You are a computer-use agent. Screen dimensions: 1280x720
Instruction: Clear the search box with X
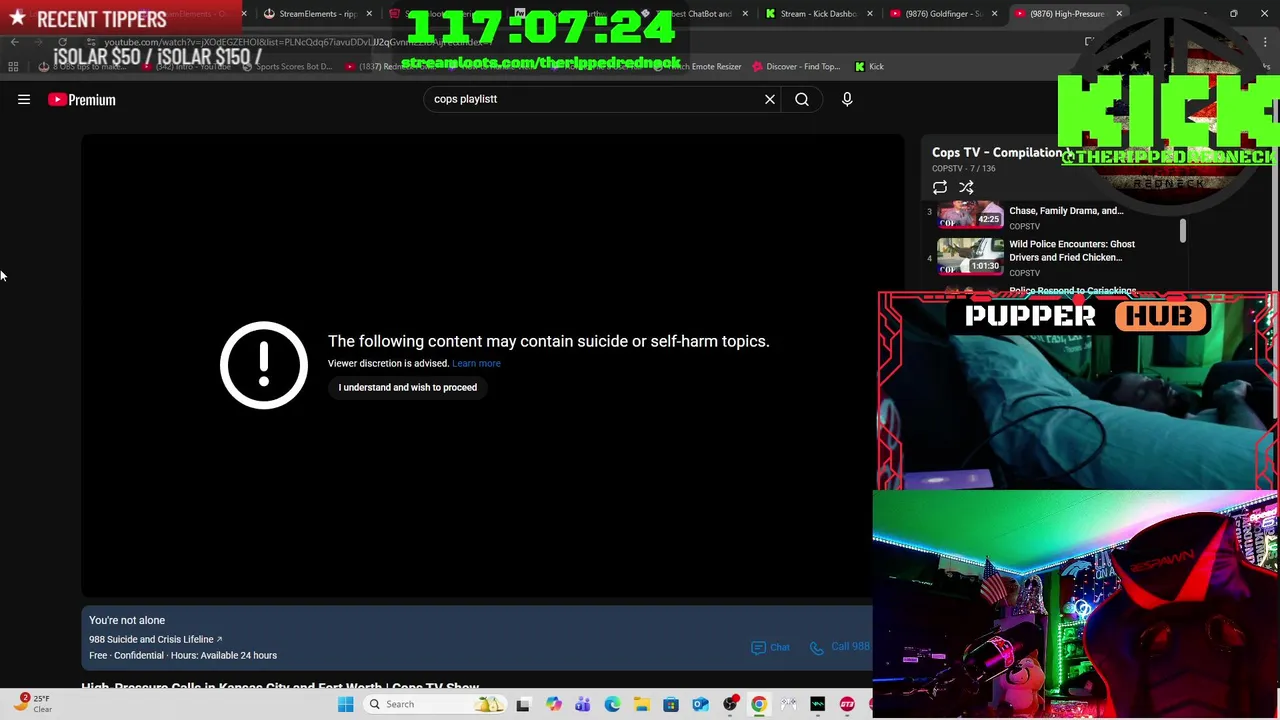770,99
